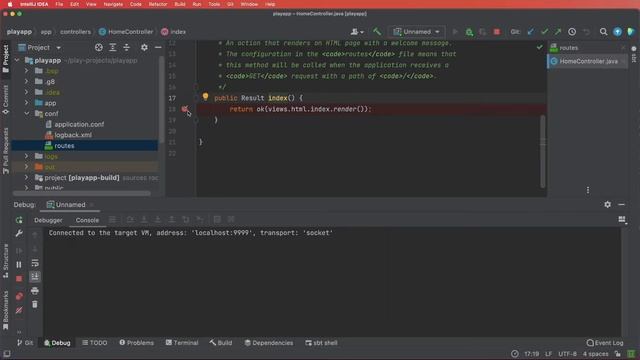Click the Git commit checkmark icon
Screen dimensions: 640x360
(544, 31)
